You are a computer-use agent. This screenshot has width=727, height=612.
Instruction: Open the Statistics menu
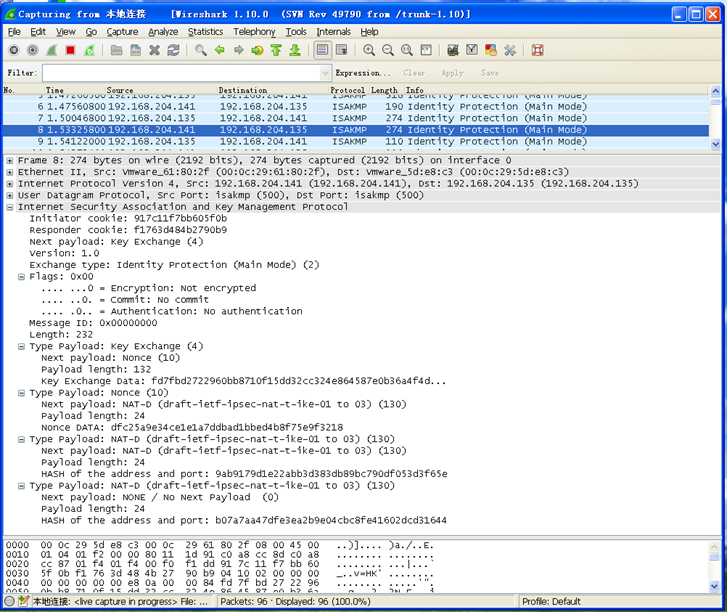pyautogui.click(x=205, y=32)
